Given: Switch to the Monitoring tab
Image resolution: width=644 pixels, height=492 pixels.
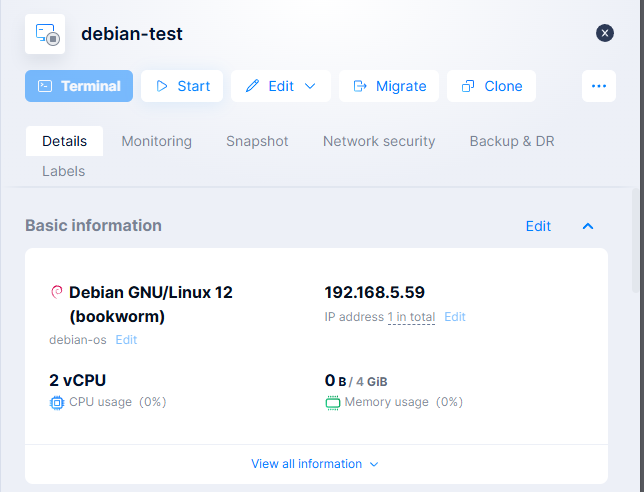Looking at the screenshot, I should pos(156,141).
